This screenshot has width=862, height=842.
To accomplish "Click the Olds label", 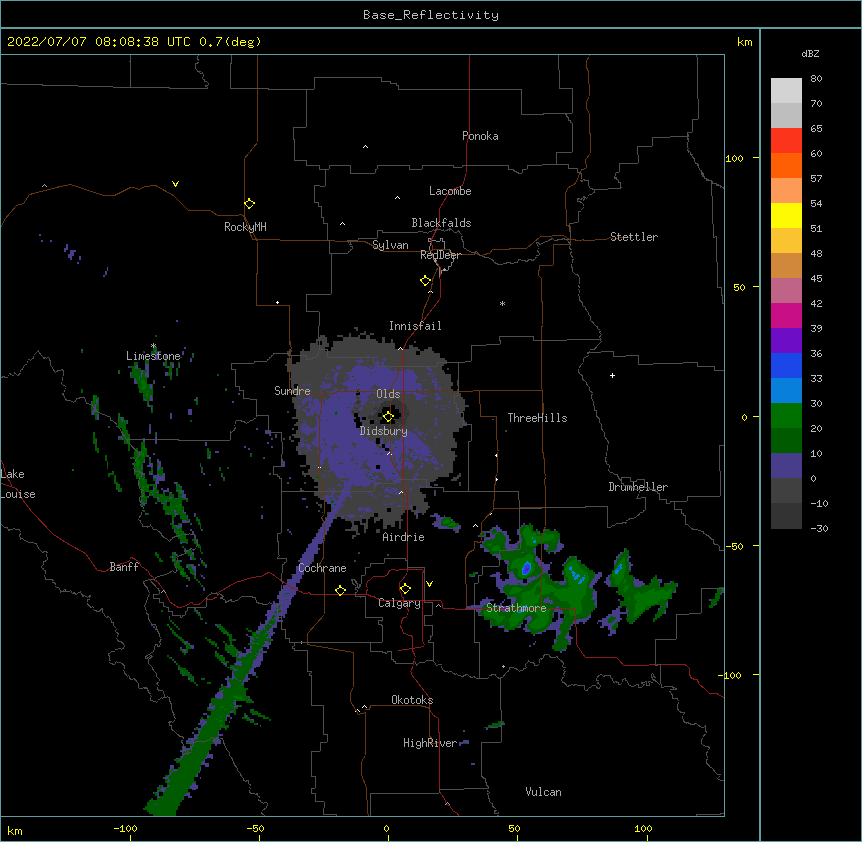I will [388, 394].
